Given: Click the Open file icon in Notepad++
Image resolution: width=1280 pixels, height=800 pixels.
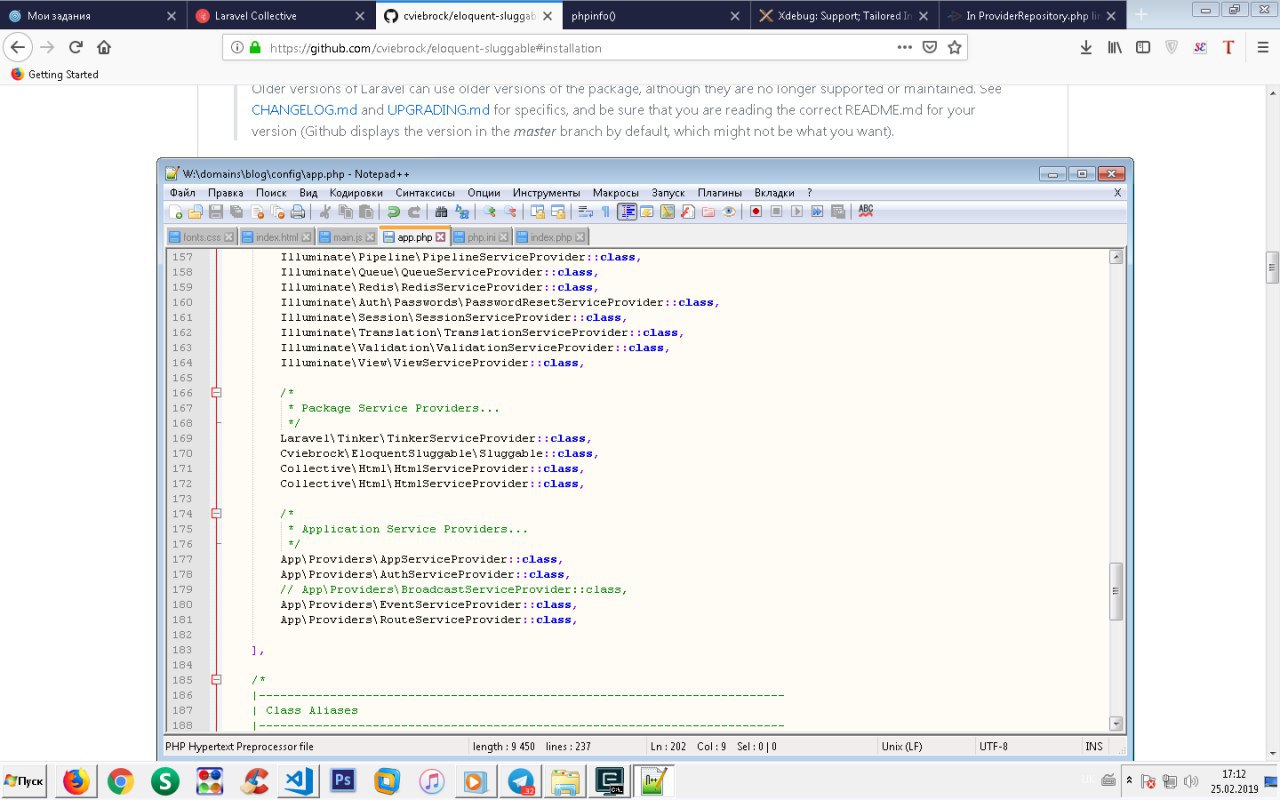Looking at the screenshot, I should [x=195, y=211].
